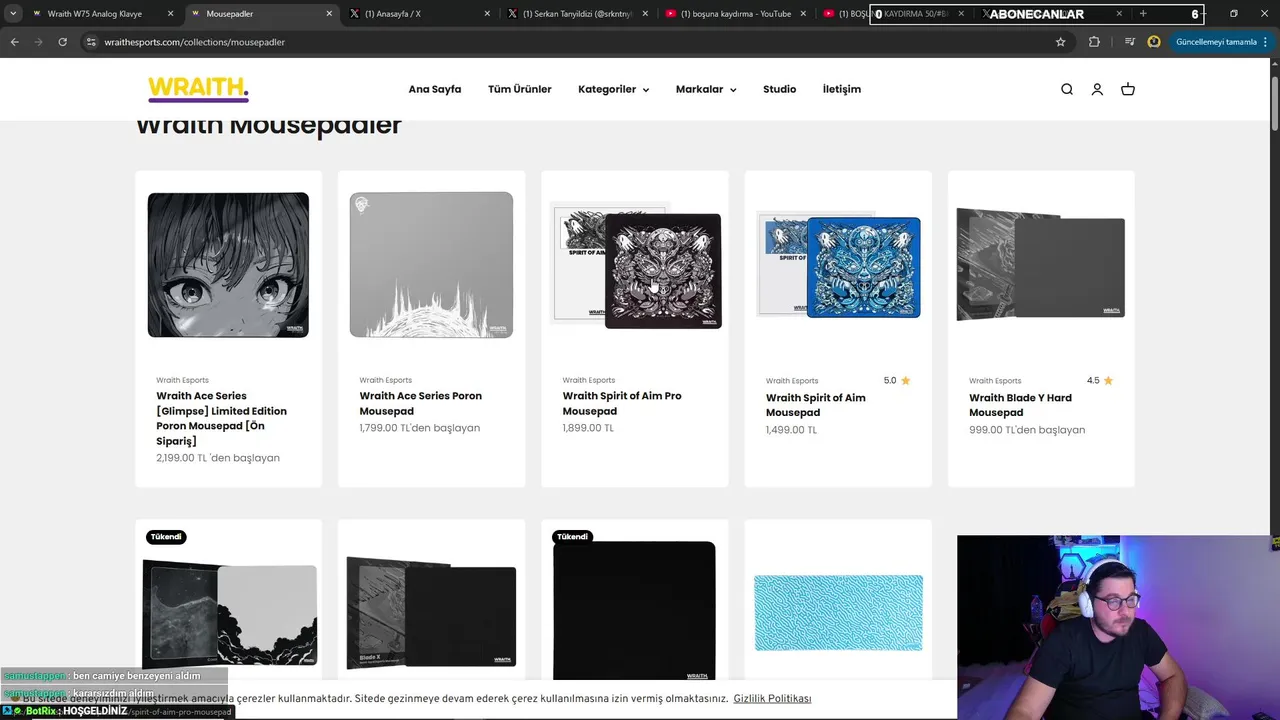Reload the page
Viewport: 1280px width, 720px height.
(x=62, y=42)
